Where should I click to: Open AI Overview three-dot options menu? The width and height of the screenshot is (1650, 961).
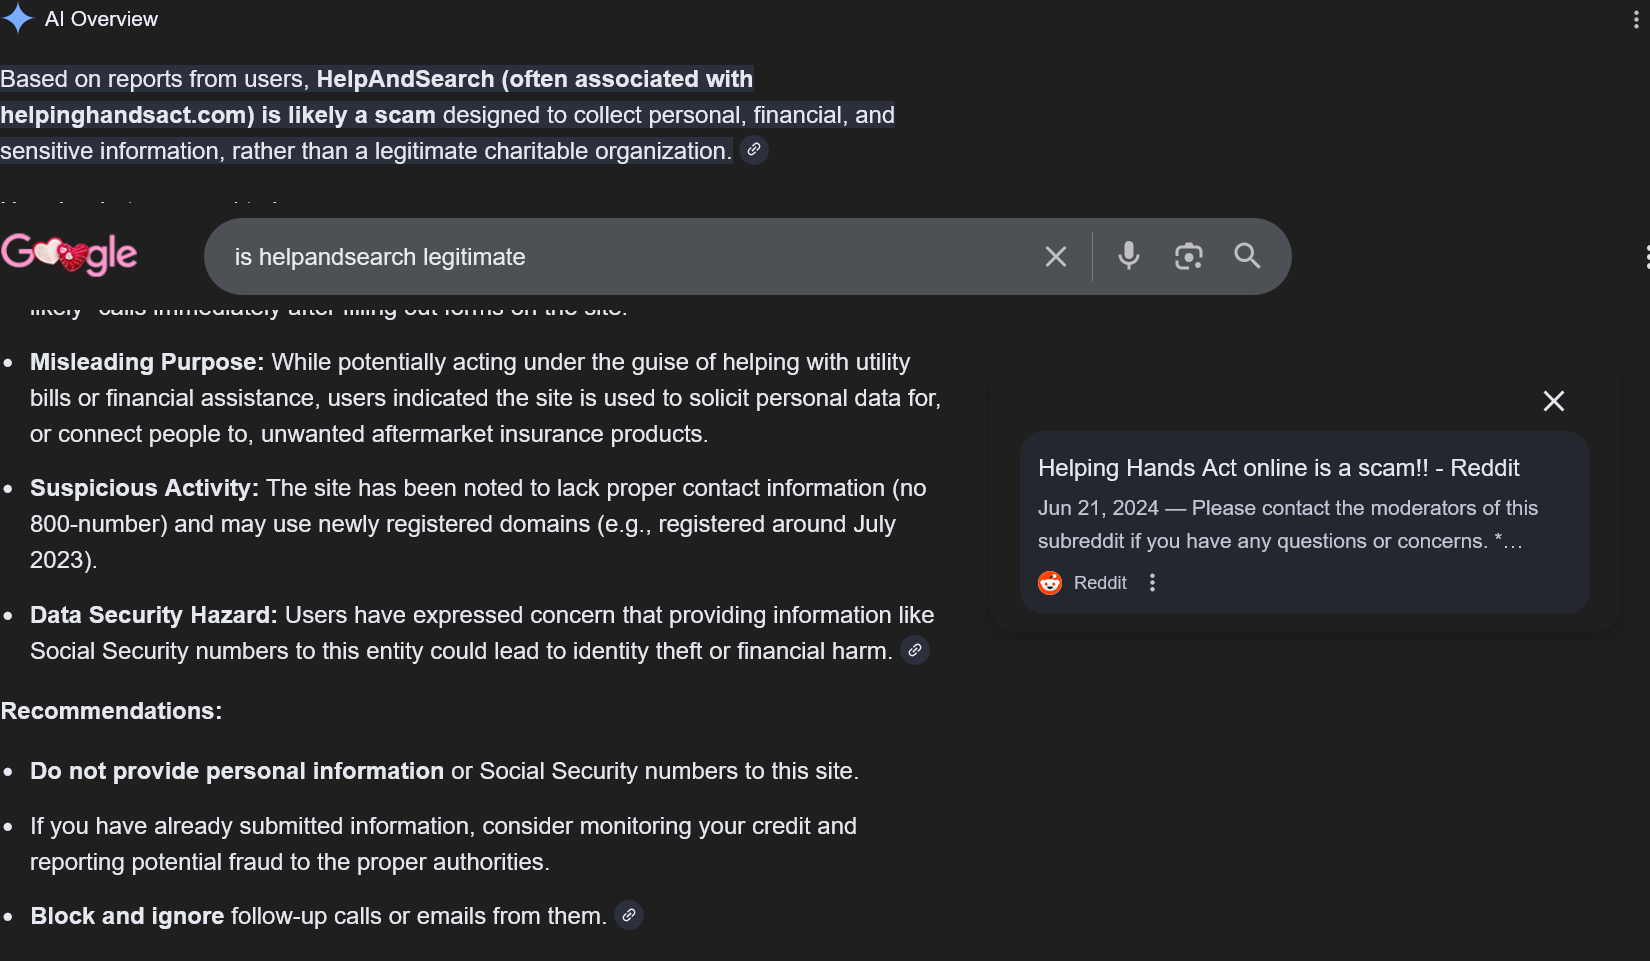pos(1636,19)
